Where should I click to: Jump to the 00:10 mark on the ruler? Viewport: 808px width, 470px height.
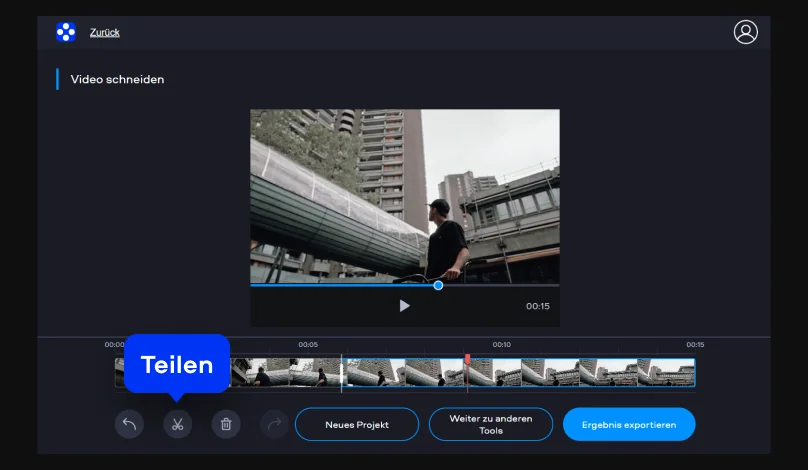[501, 345]
